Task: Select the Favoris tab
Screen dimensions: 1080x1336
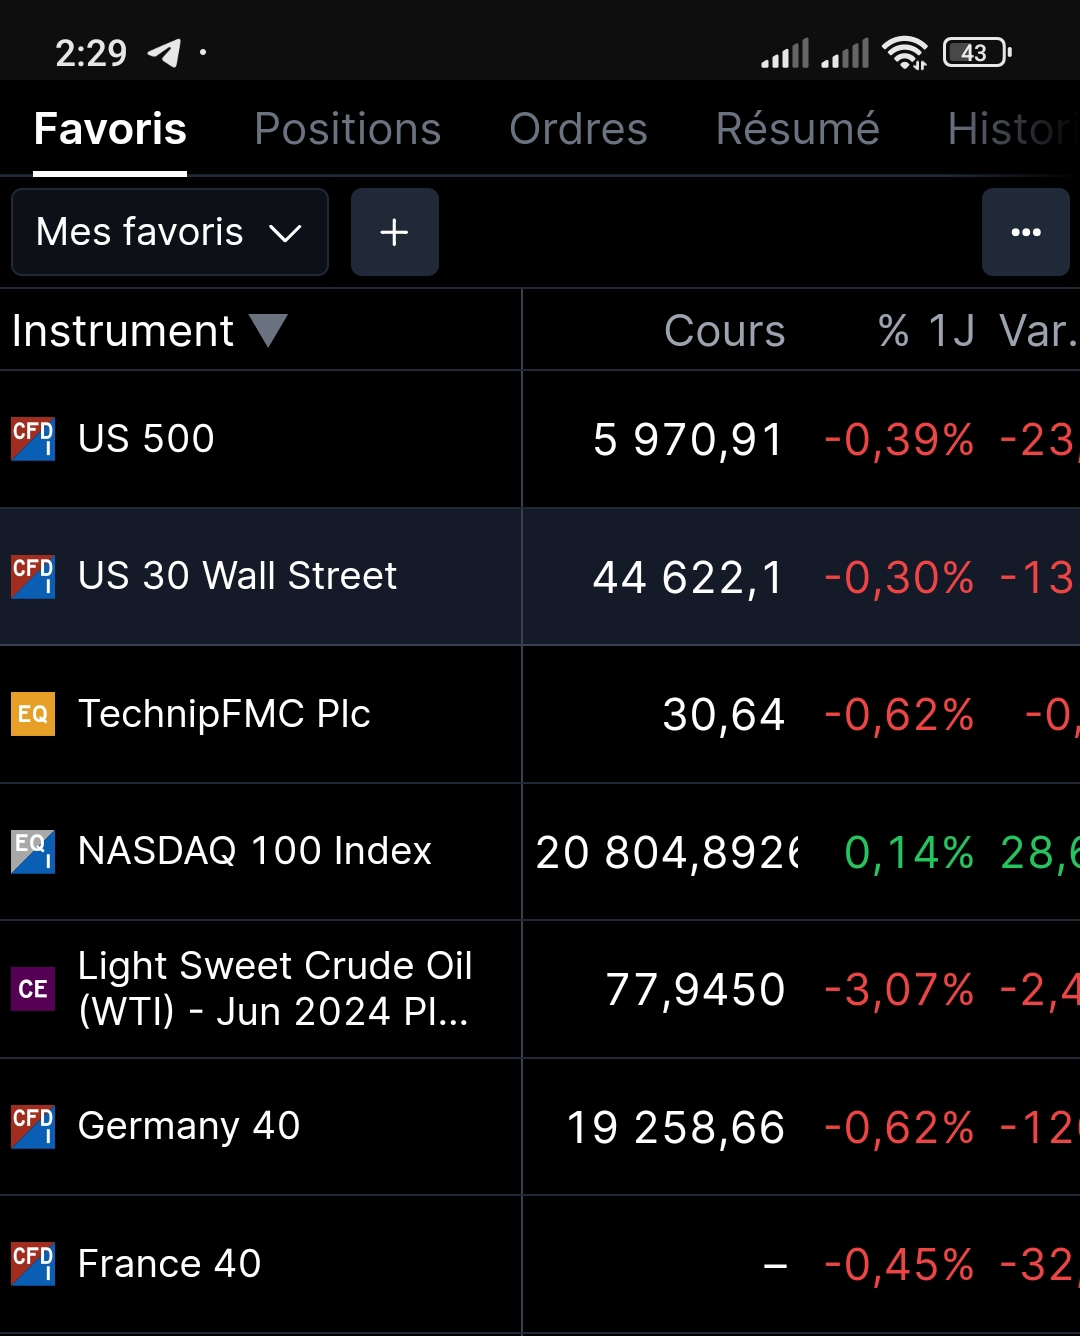Action: click(x=110, y=129)
